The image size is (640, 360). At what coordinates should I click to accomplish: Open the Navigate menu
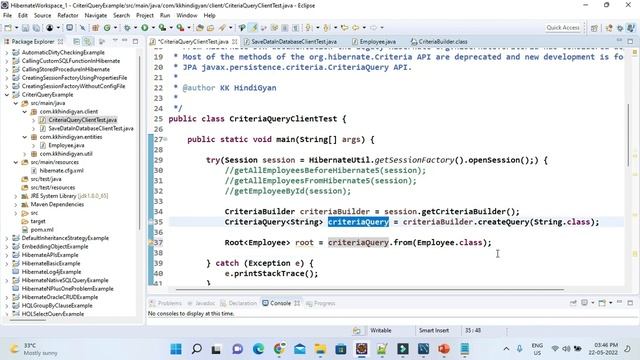coord(96,16)
